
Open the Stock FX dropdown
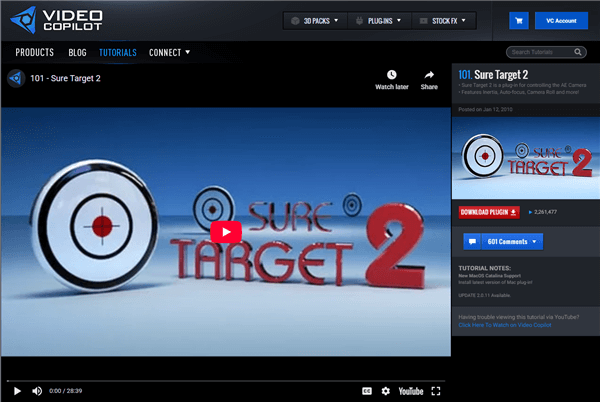point(443,21)
